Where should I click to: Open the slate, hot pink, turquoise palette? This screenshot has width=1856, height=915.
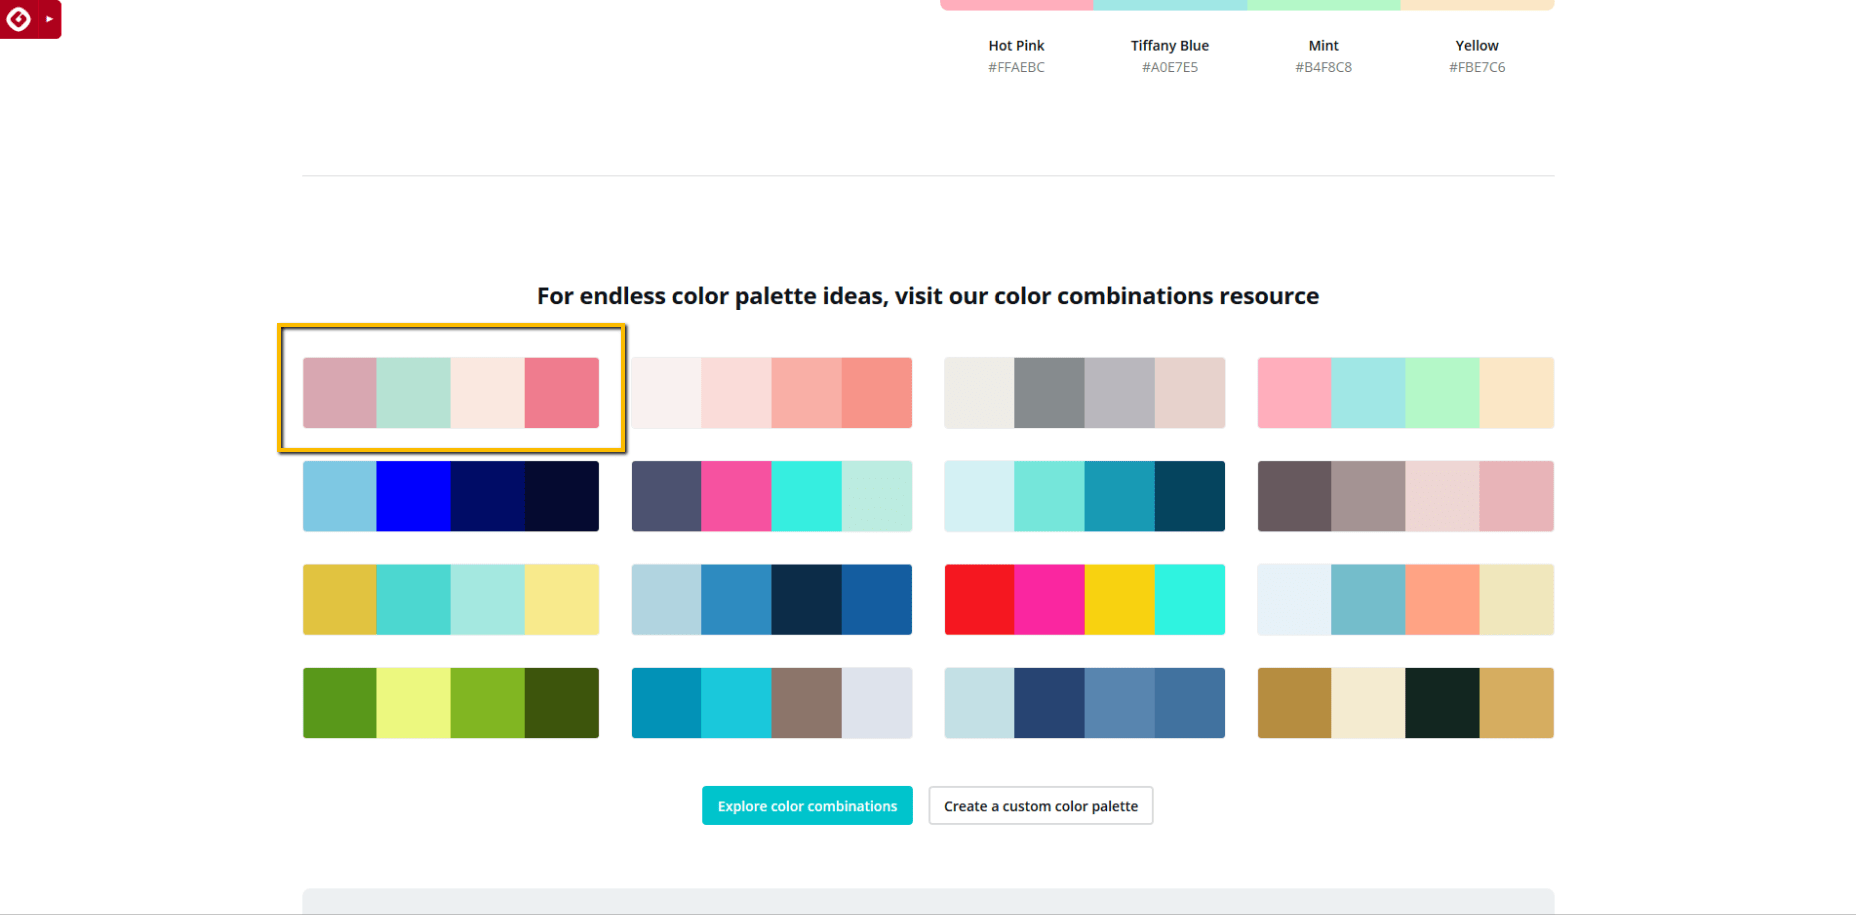click(x=772, y=496)
